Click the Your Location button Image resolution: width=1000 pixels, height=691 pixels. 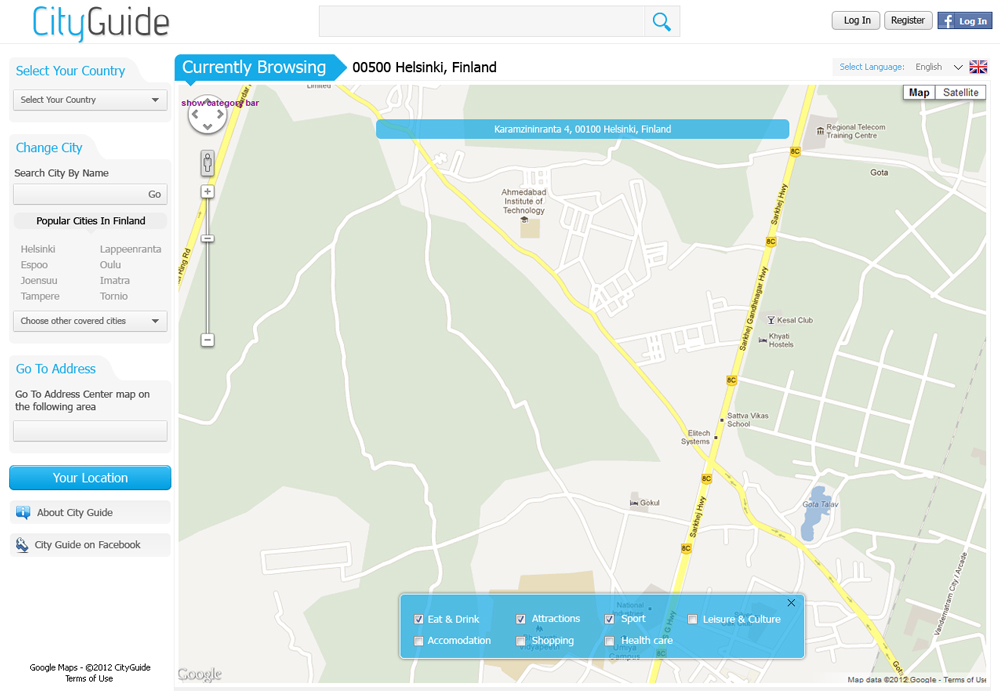(x=90, y=478)
